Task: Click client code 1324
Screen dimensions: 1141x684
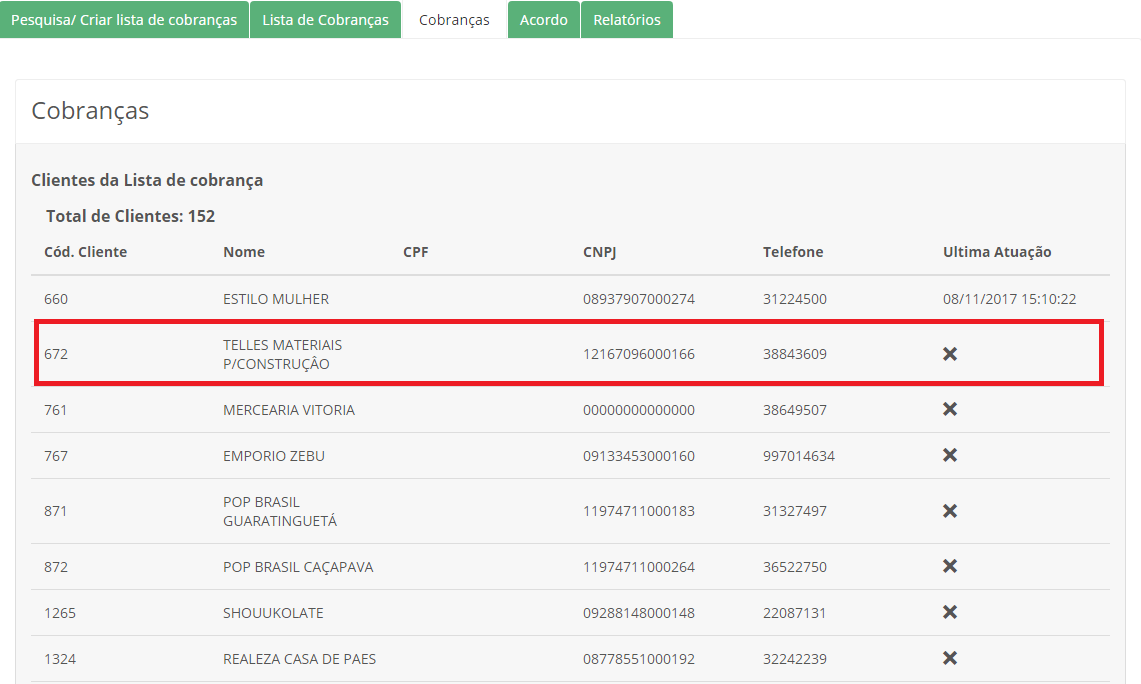Action: 60,659
